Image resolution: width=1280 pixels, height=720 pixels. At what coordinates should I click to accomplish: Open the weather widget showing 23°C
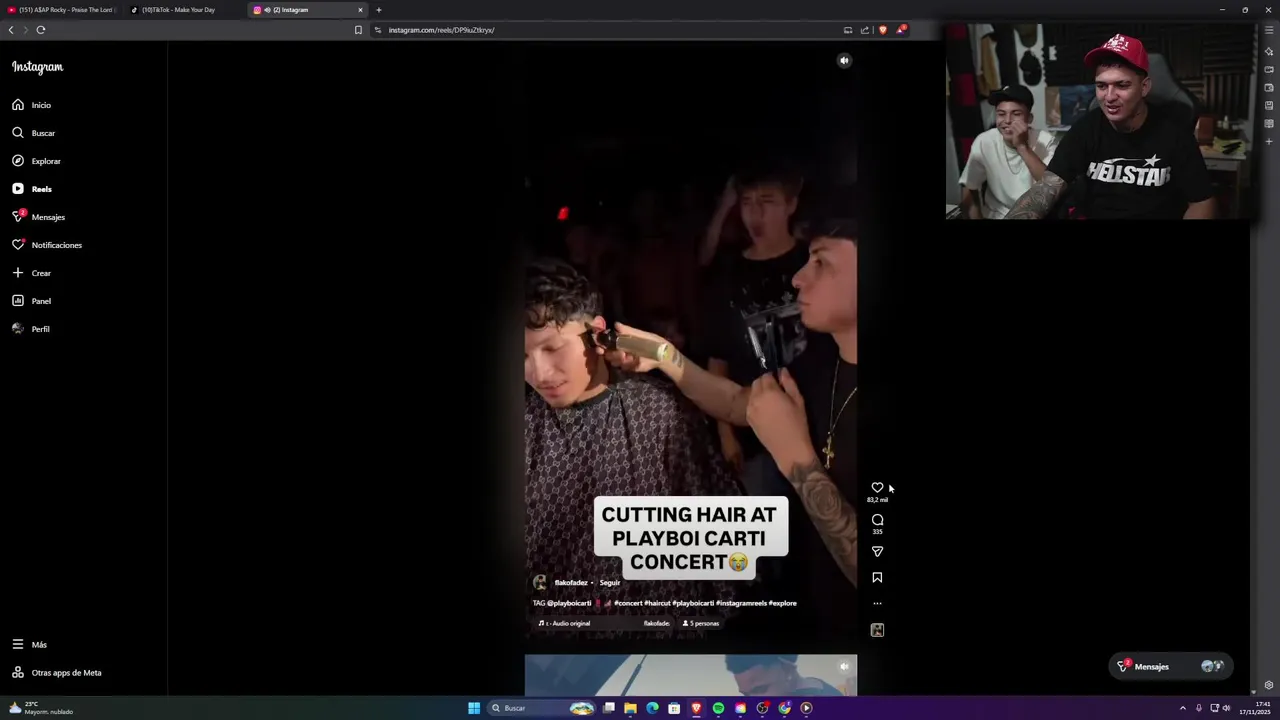coord(41,708)
